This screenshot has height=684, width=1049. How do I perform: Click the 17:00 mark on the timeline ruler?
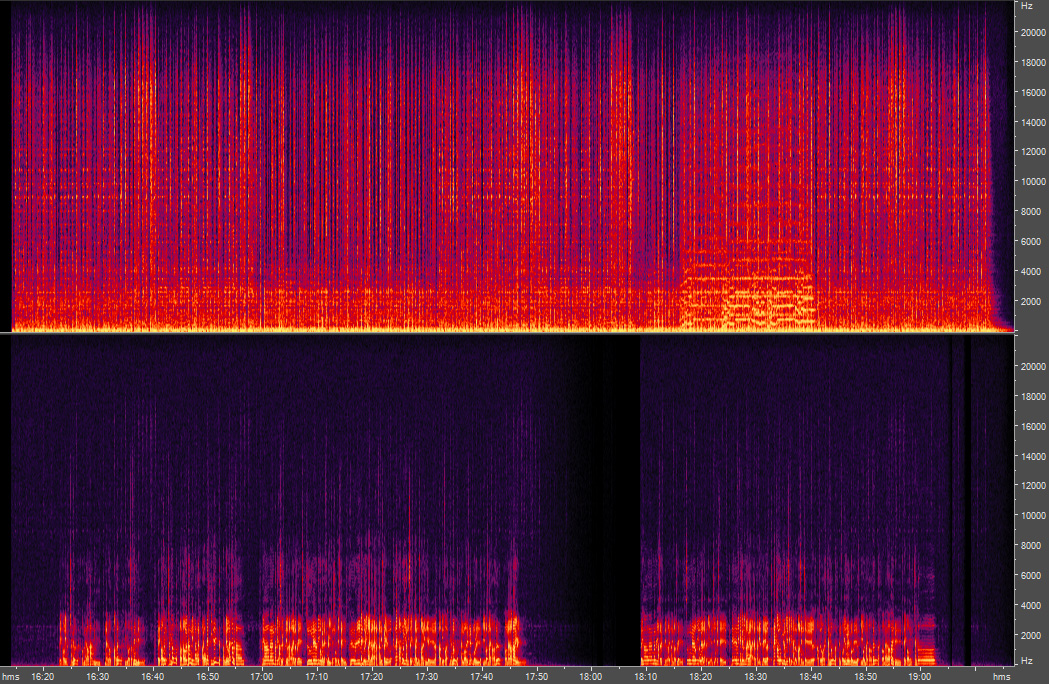(262, 676)
